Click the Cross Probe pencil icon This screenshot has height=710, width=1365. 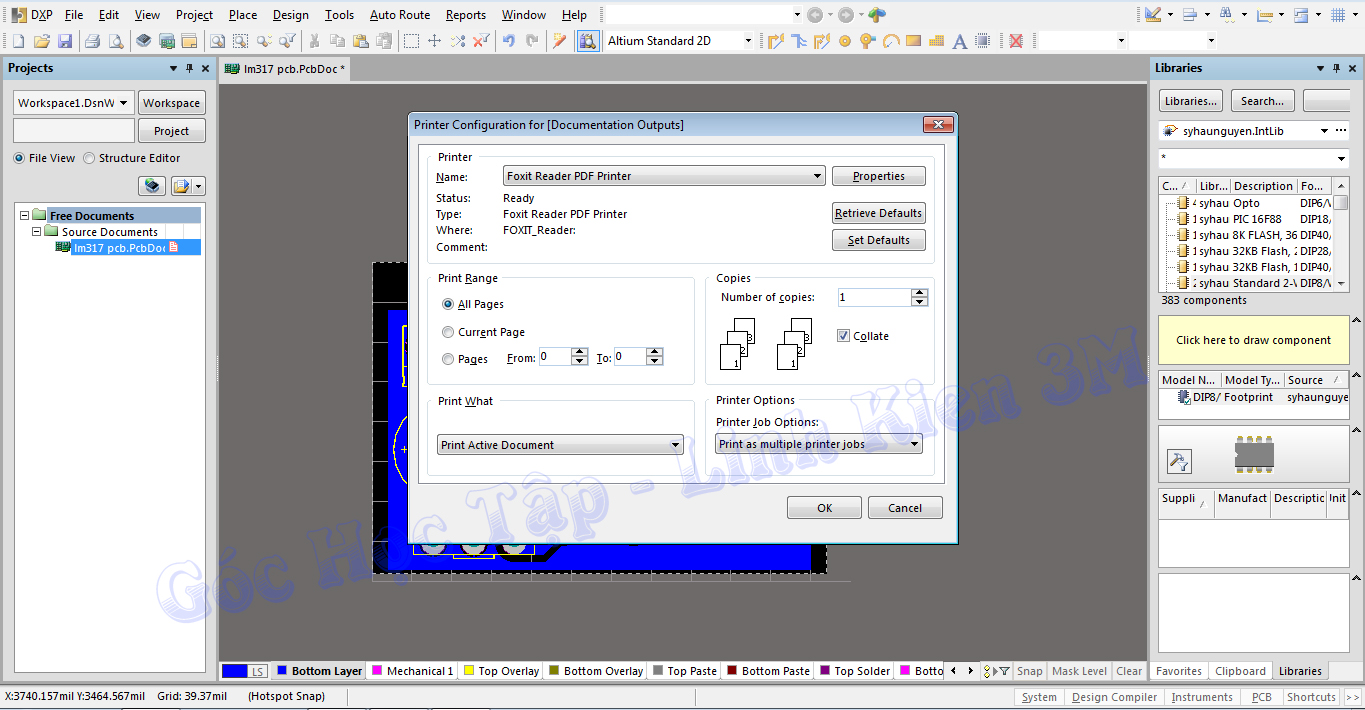point(560,41)
